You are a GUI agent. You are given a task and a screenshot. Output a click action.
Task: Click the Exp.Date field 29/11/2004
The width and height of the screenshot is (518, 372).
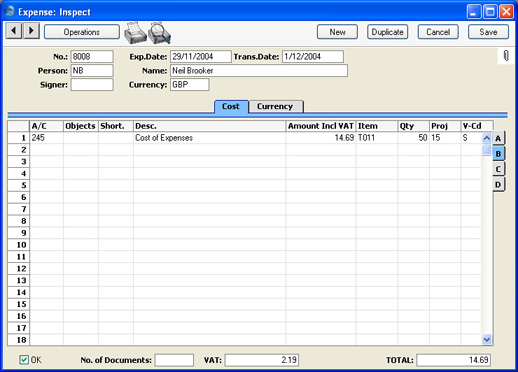click(x=201, y=56)
